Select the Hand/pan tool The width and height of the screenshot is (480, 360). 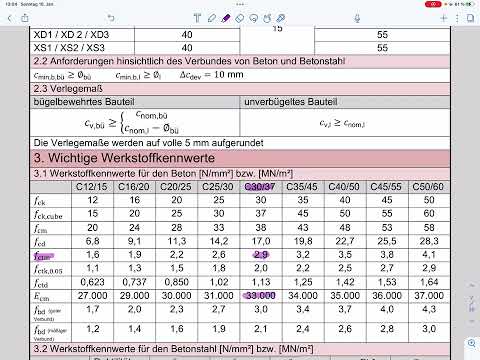(x=267, y=18)
